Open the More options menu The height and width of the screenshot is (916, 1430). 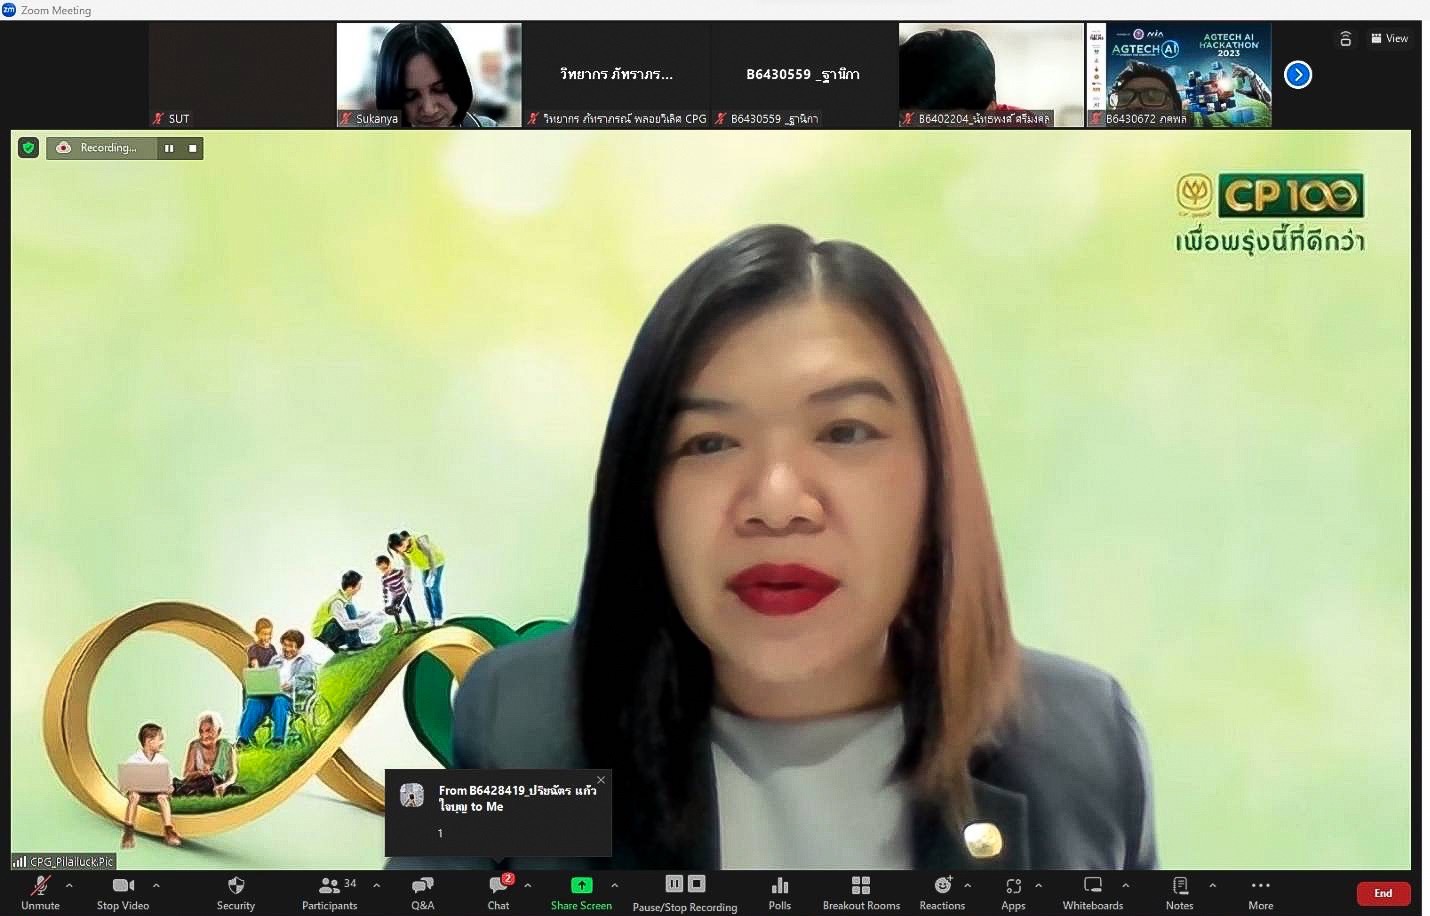(x=1260, y=891)
